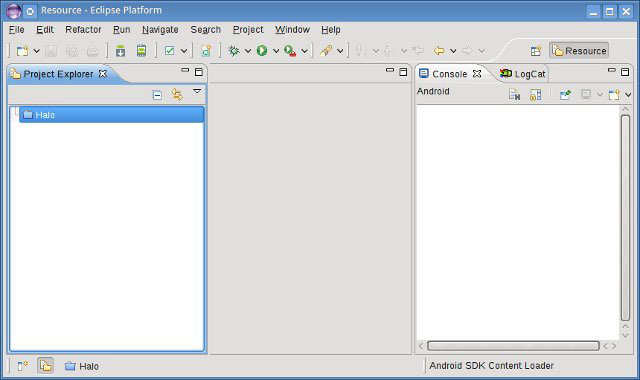Click the Back navigation yellow arrow

439,51
